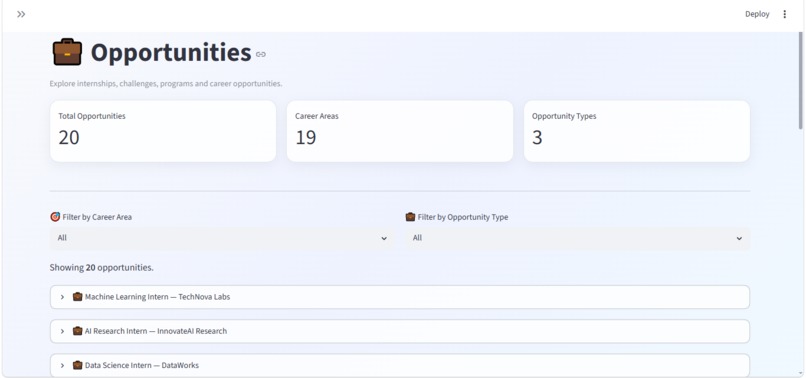The height and width of the screenshot is (378, 806).
Task: Click the Total Opportunities metric card
Action: coord(163,131)
